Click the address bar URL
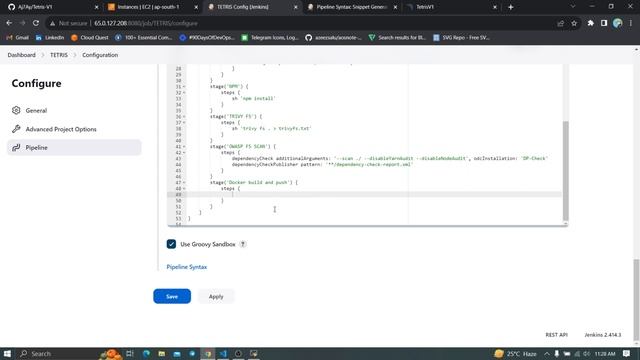This screenshot has height=360, width=640. (146, 23)
